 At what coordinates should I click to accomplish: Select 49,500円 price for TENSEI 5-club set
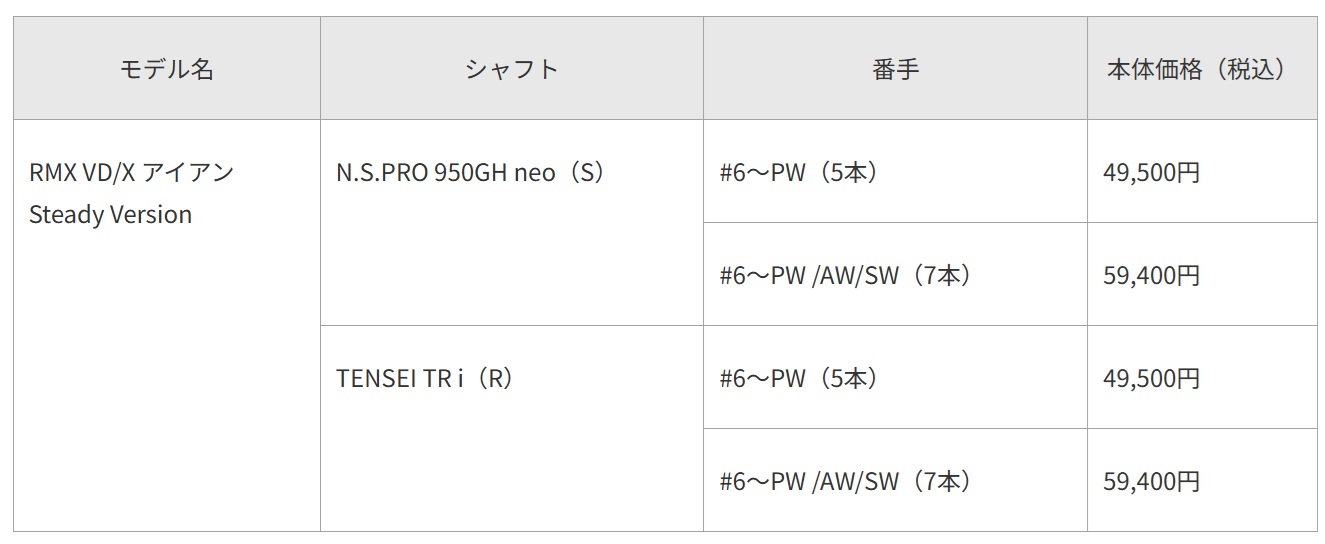pos(1151,379)
